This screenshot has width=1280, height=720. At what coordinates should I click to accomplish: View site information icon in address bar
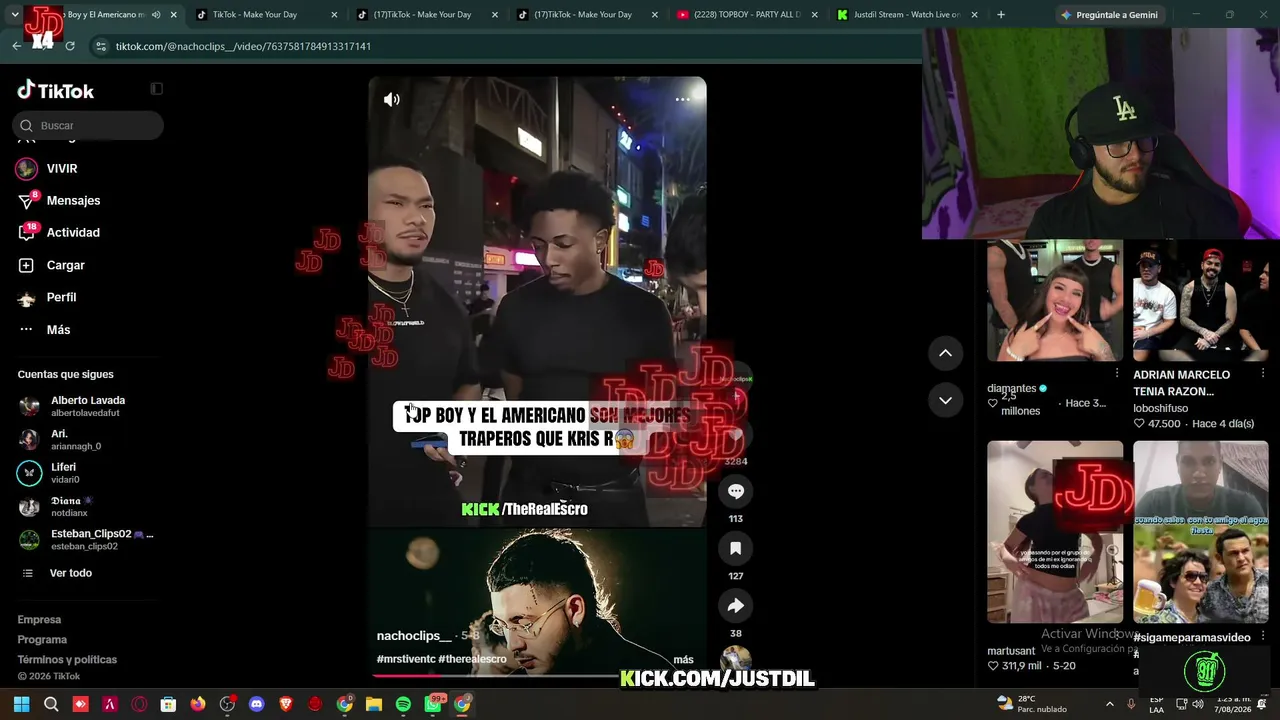pos(100,46)
